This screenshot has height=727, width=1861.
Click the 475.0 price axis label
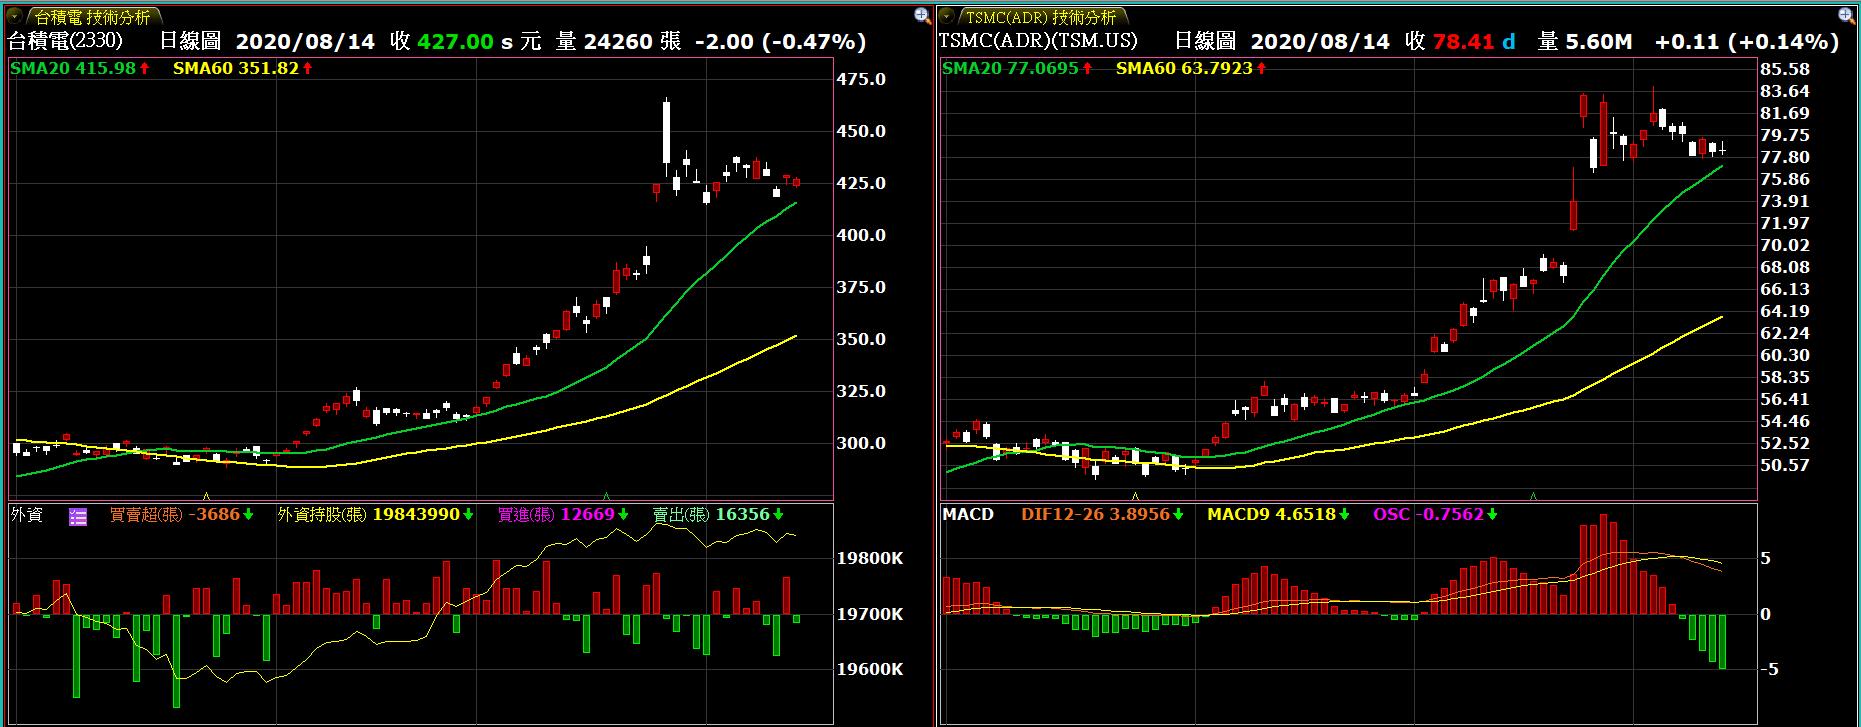pos(861,79)
